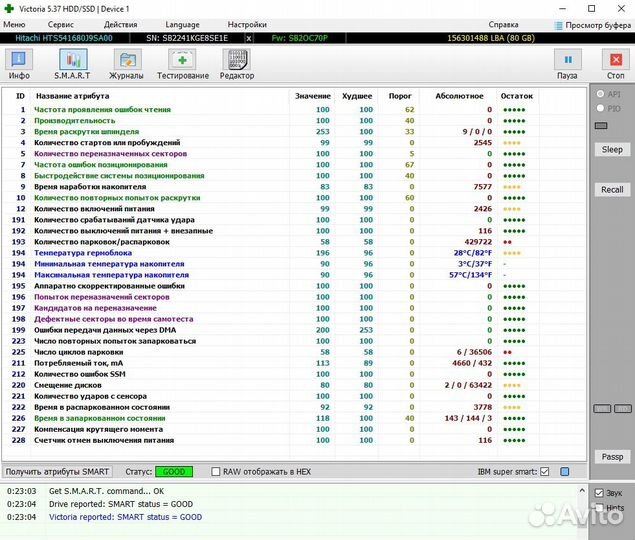Open the Language menu
This screenshot has width=635, height=540.
[182, 24]
